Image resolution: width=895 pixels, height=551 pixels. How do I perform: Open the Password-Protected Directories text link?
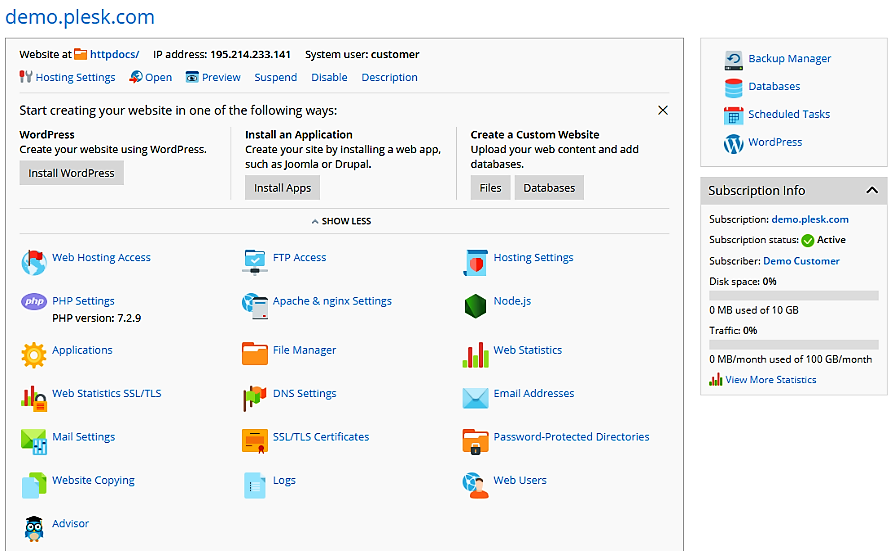[x=571, y=437]
